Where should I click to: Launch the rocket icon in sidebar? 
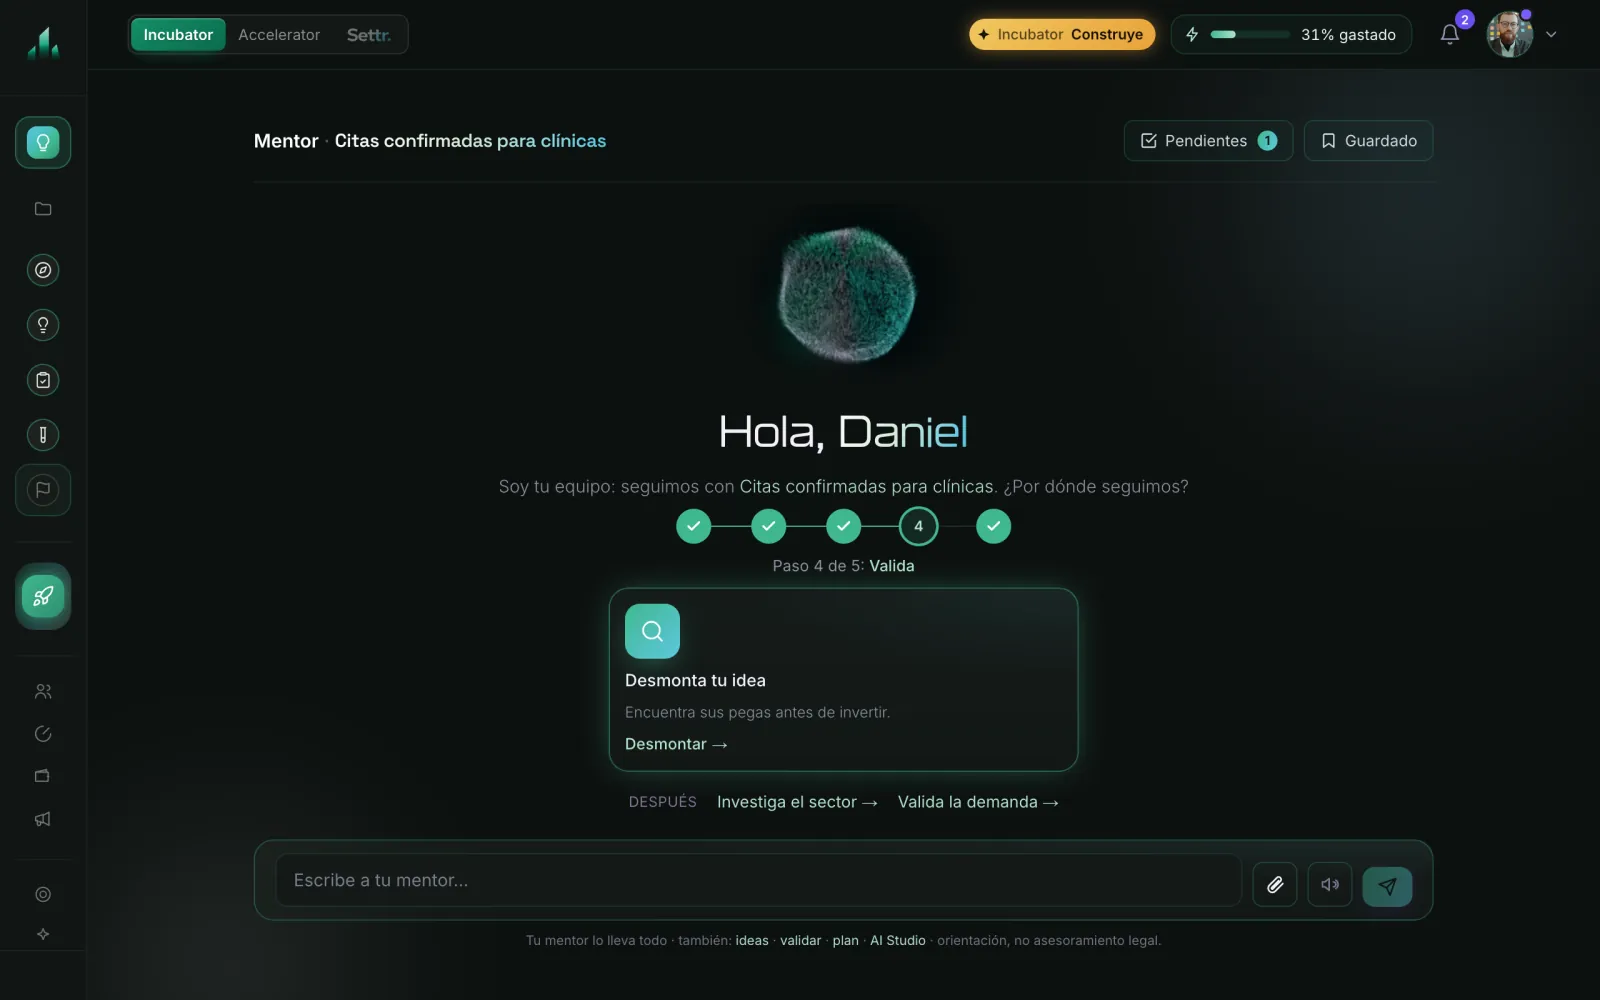tap(43, 597)
